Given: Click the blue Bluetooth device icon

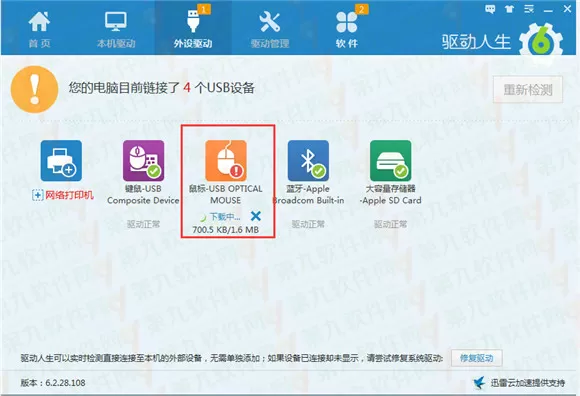Looking at the screenshot, I should coord(308,161).
